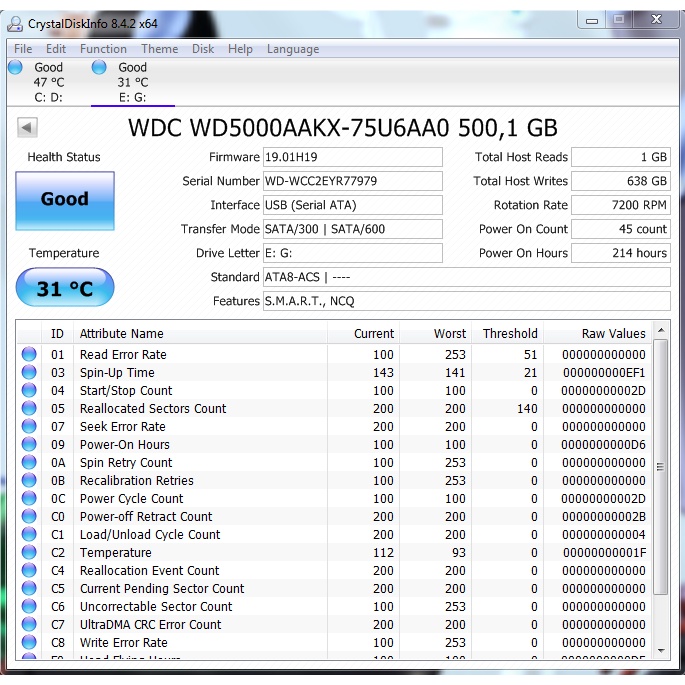Click status orb of Write Error Rate row
This screenshot has height=685, width=685.
29,642
